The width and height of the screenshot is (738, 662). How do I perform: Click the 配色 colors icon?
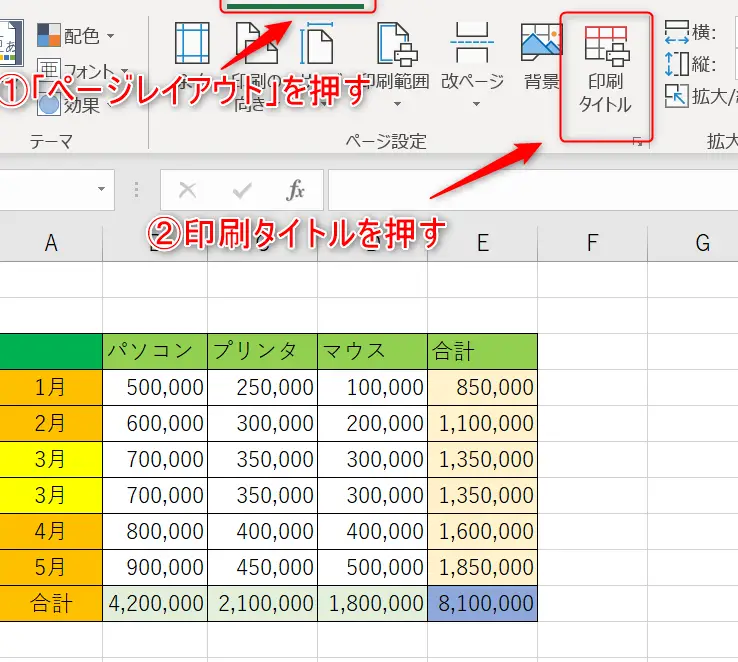[x=48, y=35]
